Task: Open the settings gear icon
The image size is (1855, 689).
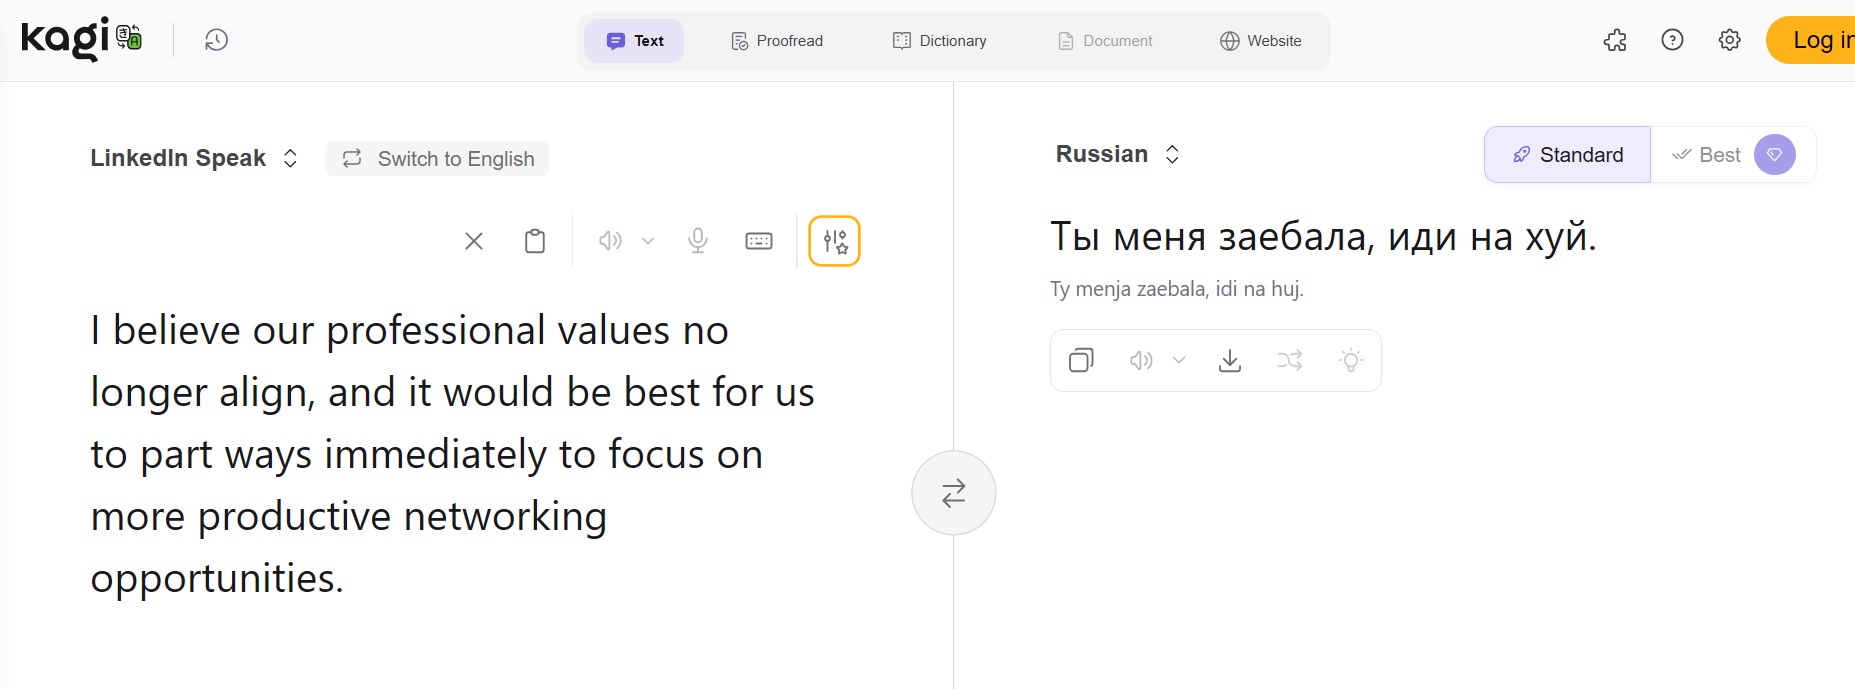Action: (x=1729, y=40)
